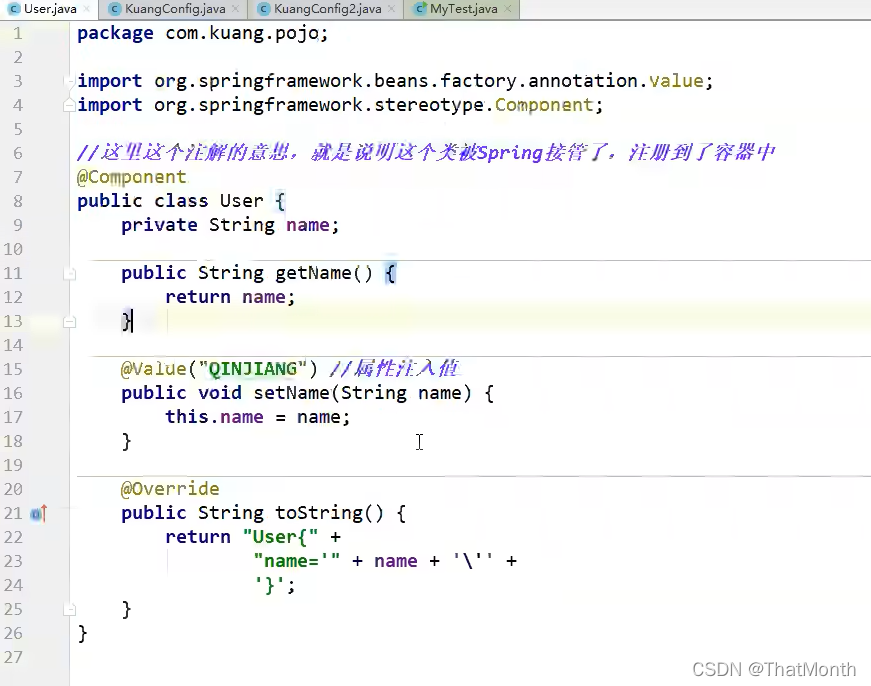
Task: Click the comment after @Value on line 15
Action: tap(394, 368)
